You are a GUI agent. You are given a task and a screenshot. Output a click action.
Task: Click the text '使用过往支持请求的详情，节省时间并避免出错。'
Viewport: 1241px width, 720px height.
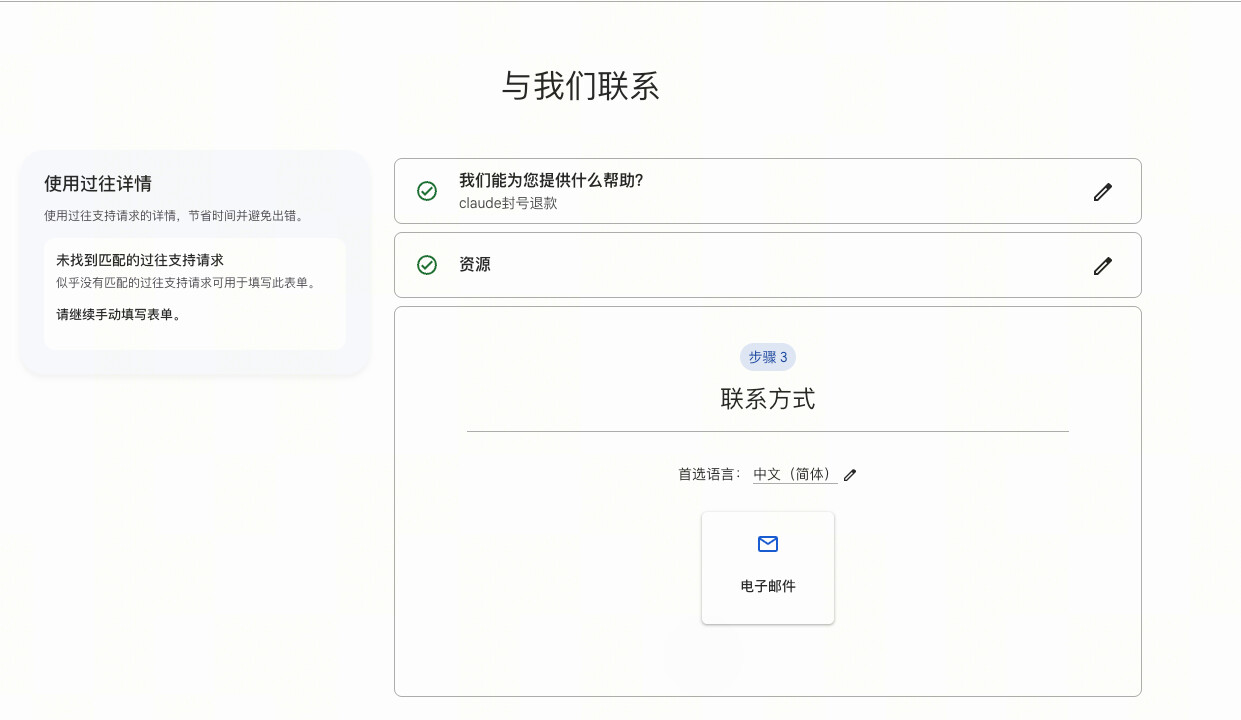[x=174, y=215]
